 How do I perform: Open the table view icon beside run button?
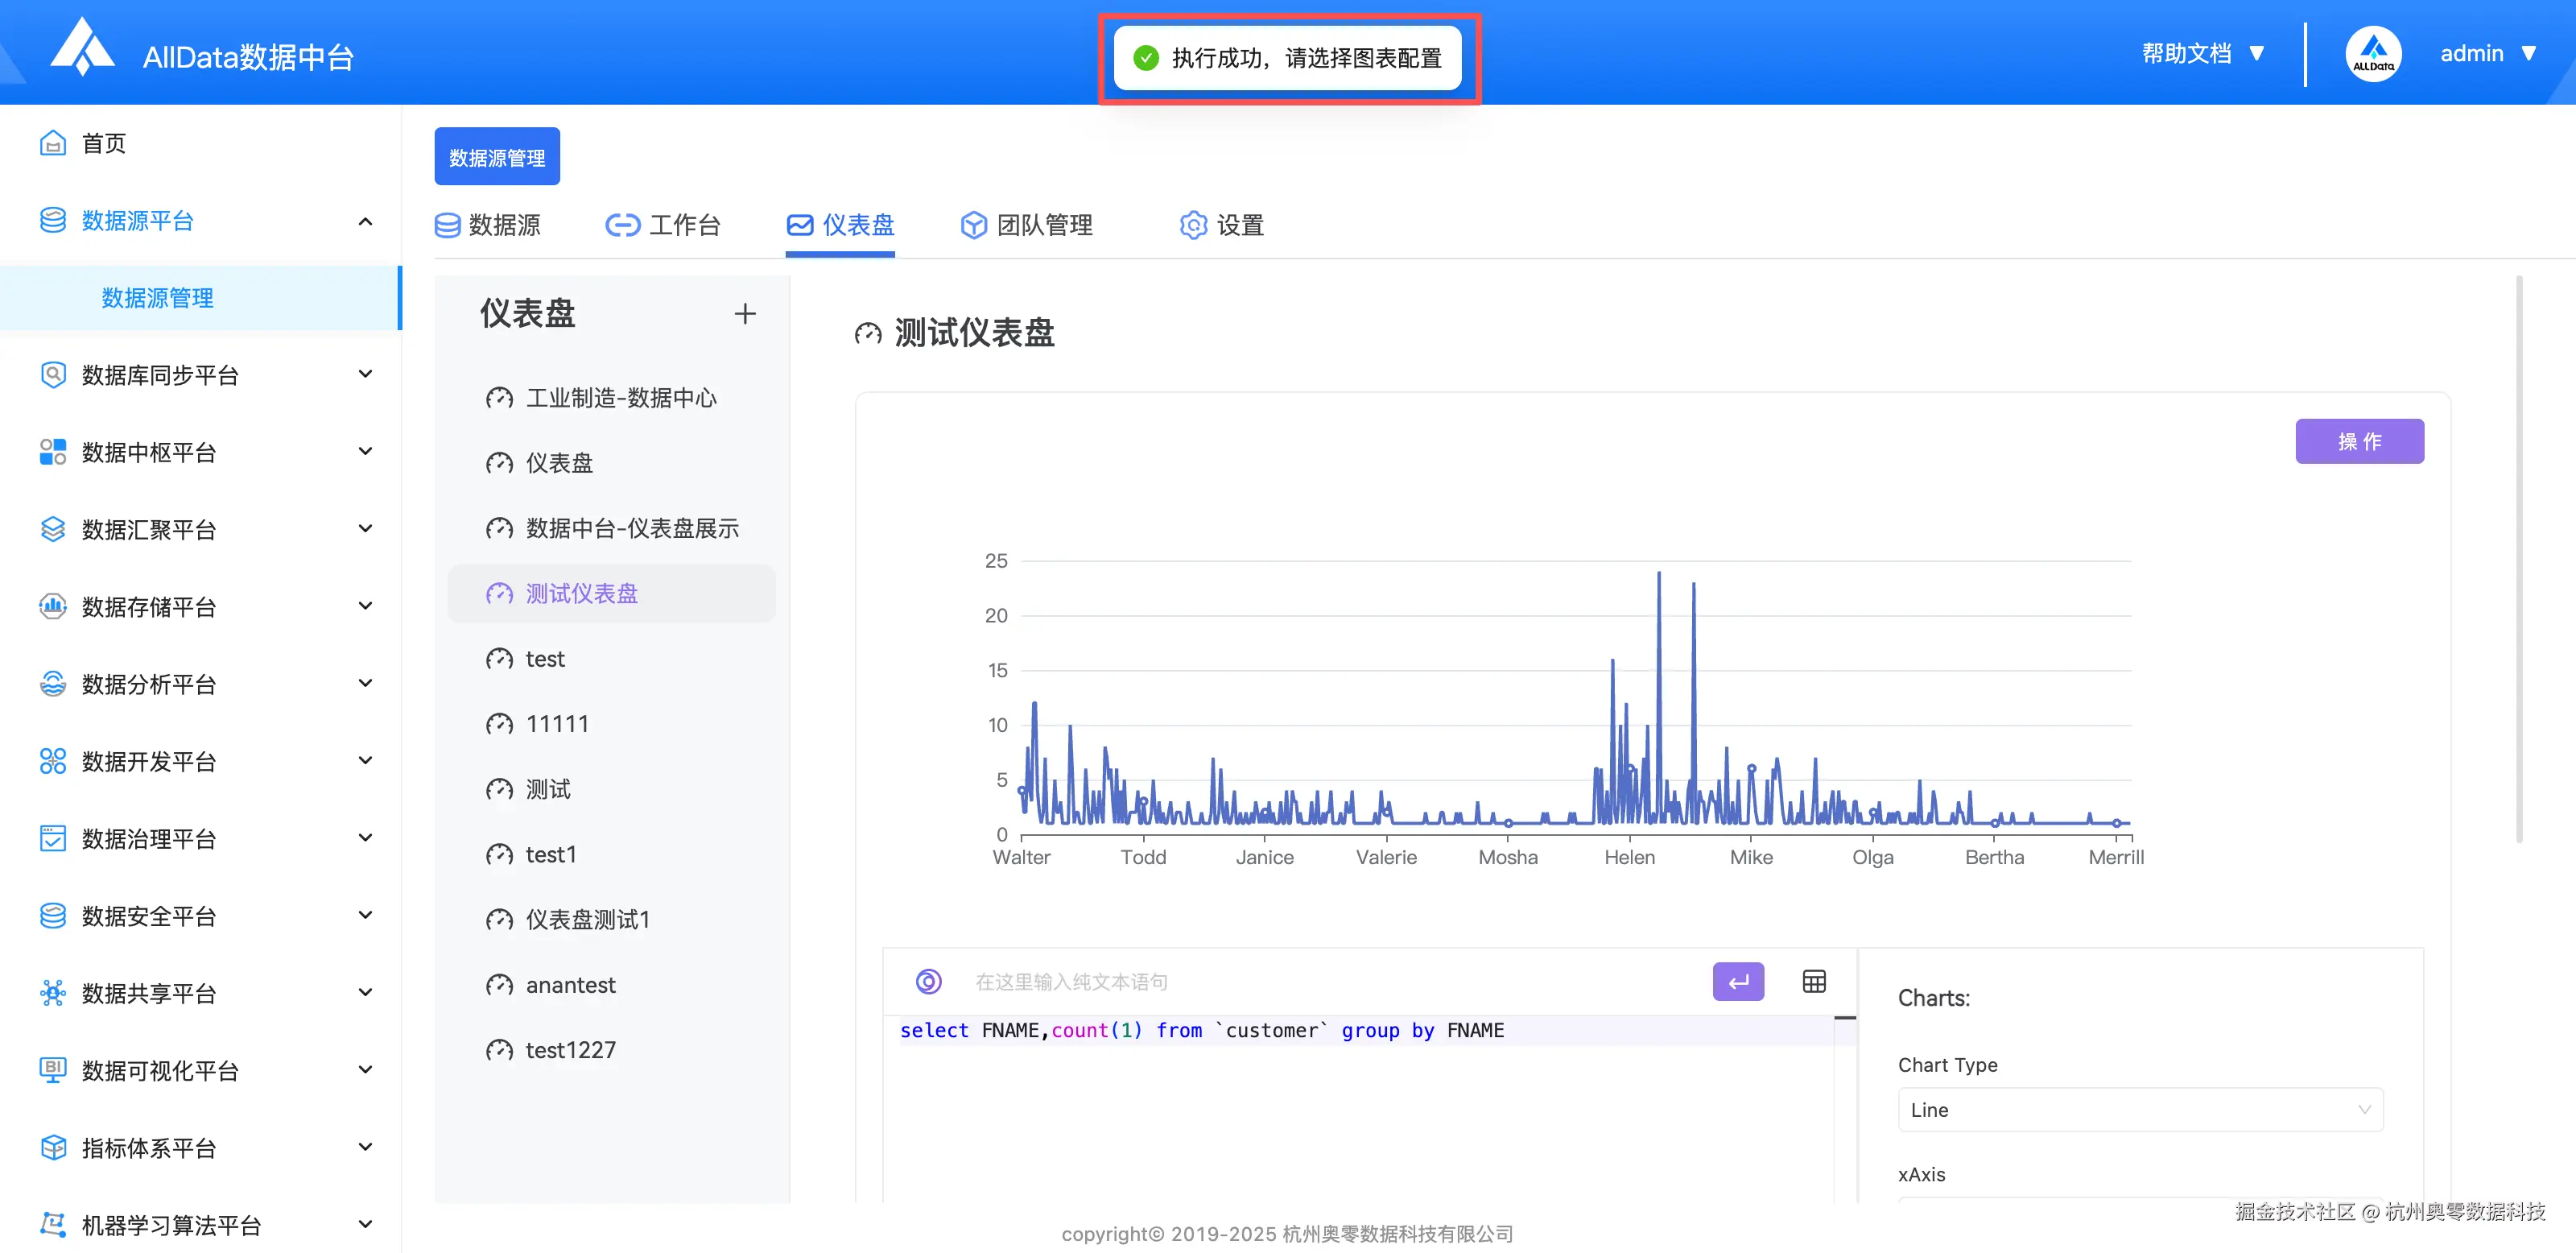(x=1814, y=981)
